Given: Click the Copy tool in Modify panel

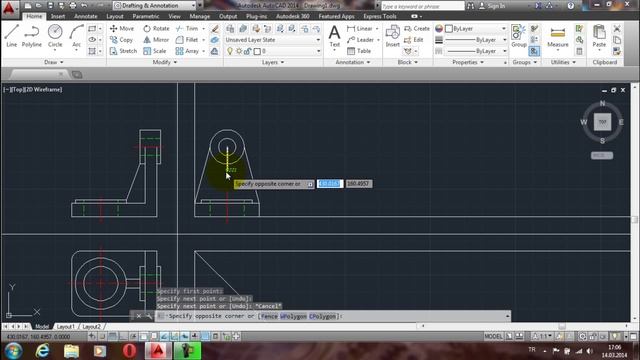Looking at the screenshot, I should [121, 40].
